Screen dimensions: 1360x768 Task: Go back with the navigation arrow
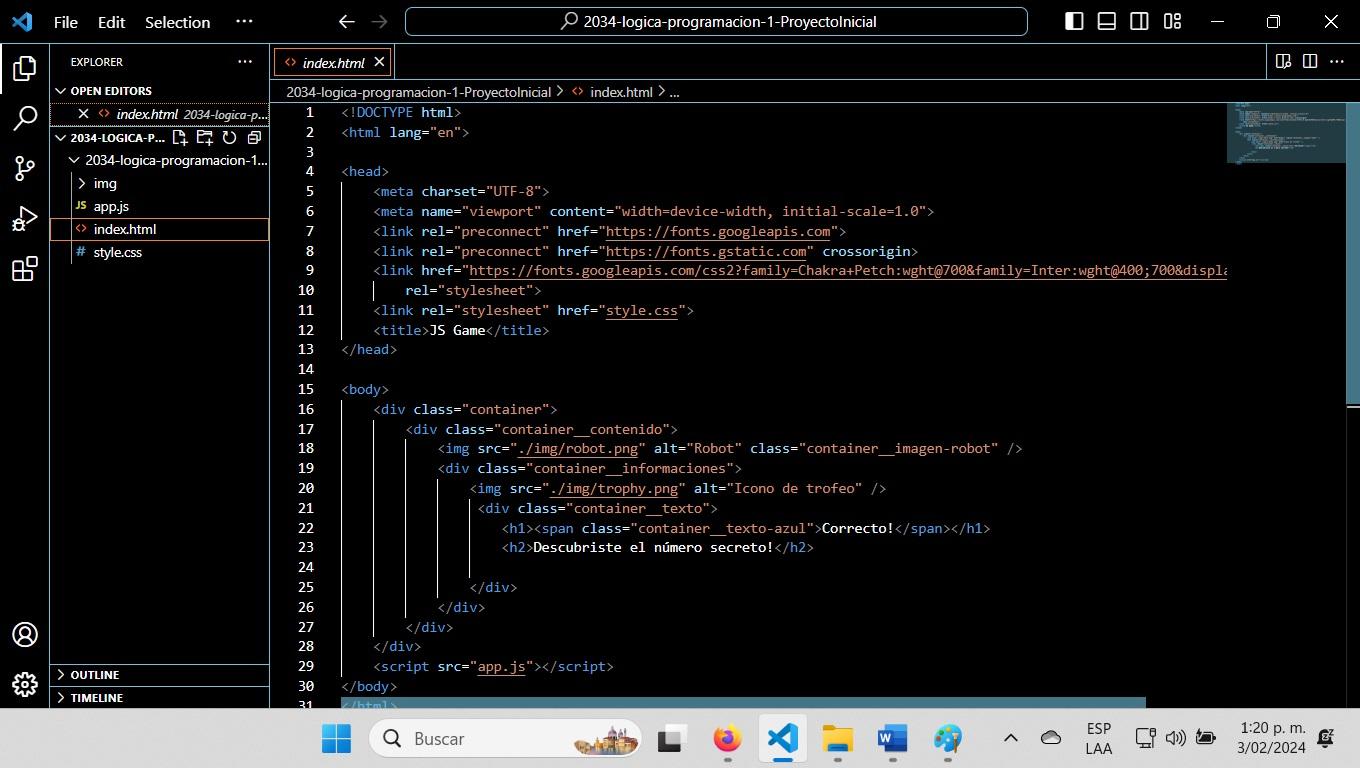tap(346, 21)
